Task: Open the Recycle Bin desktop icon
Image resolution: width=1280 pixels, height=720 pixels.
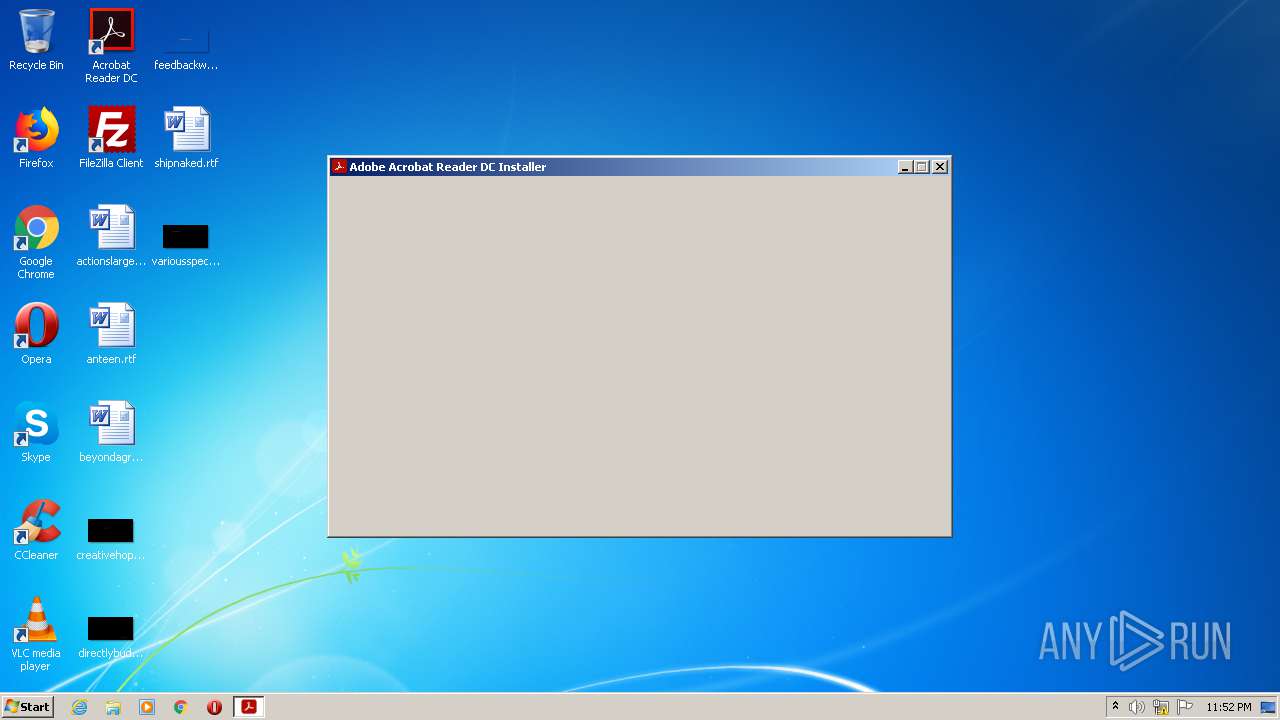Action: point(36,40)
